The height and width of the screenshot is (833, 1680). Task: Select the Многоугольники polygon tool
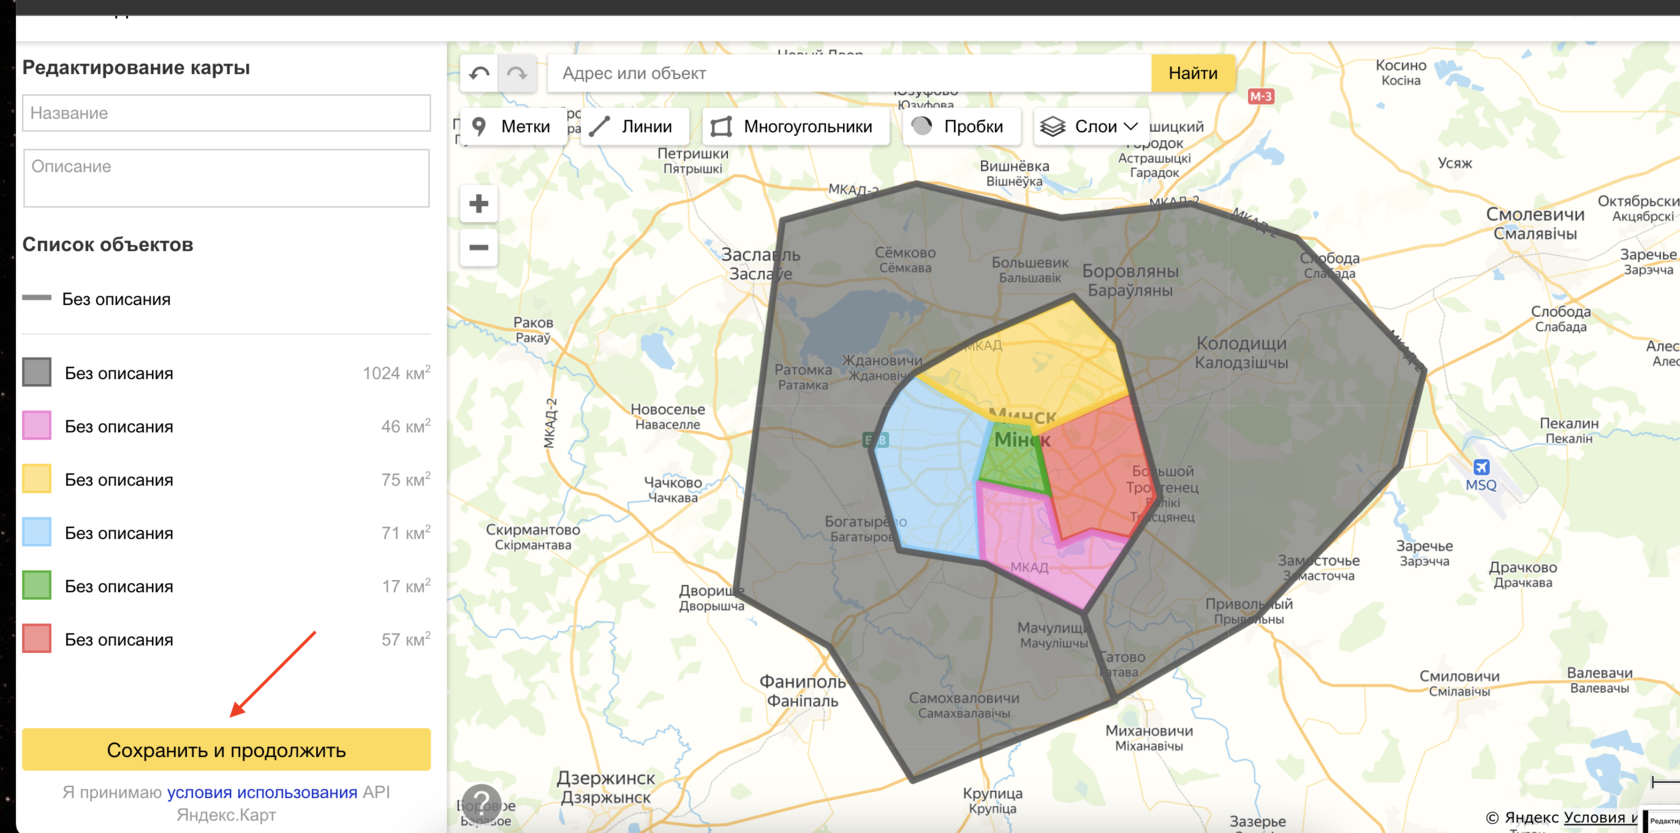click(793, 127)
